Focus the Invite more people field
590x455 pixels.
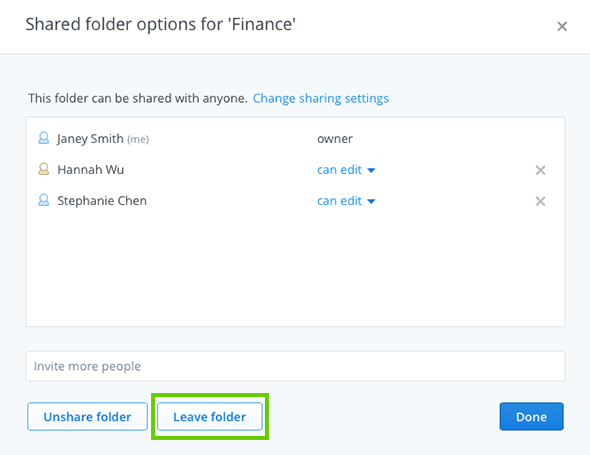295,366
